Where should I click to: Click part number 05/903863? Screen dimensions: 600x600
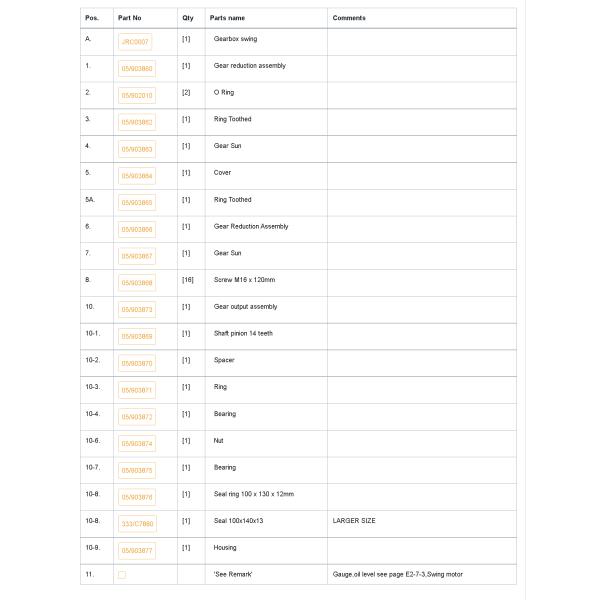pos(137,149)
